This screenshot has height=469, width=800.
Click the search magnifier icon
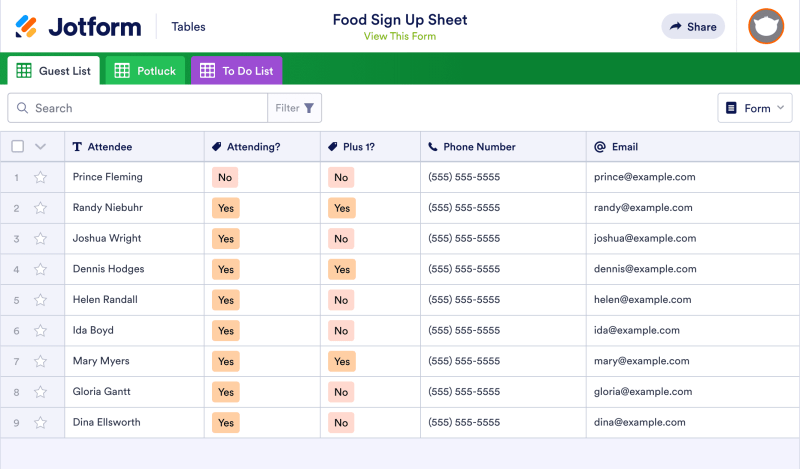22,108
